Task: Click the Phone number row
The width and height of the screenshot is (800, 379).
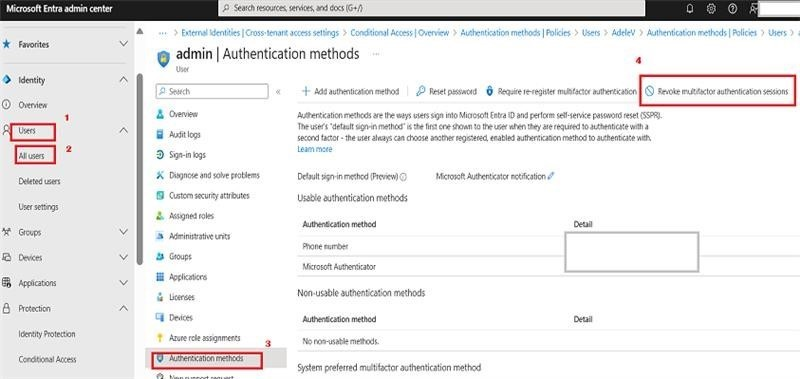Action: click(548, 246)
